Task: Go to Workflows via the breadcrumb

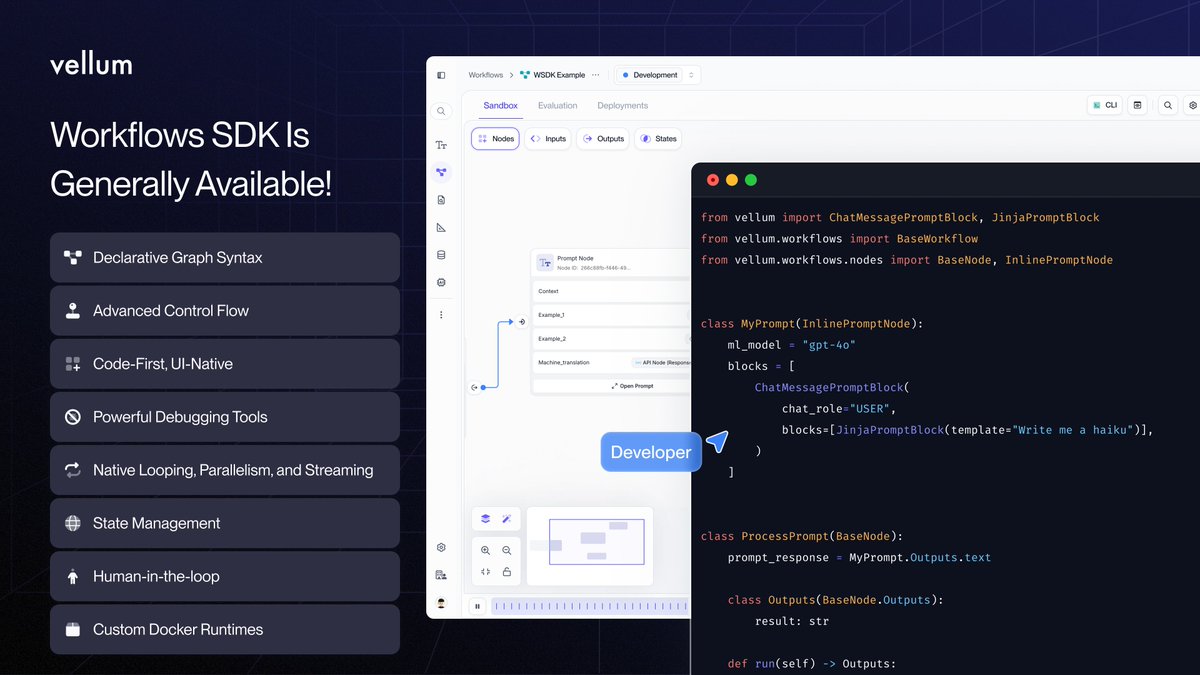Action: point(486,75)
